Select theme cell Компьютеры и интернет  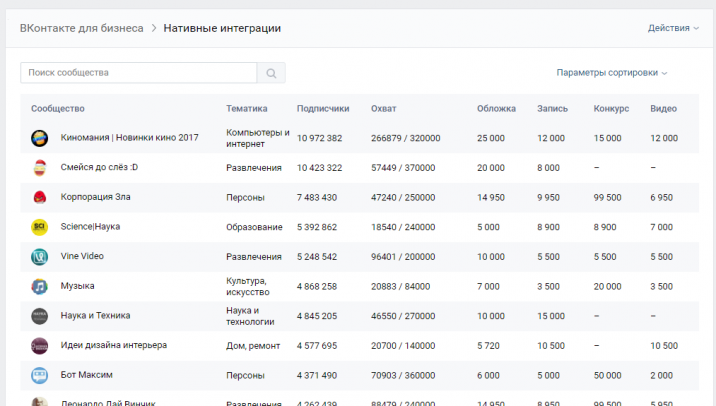tap(258, 138)
